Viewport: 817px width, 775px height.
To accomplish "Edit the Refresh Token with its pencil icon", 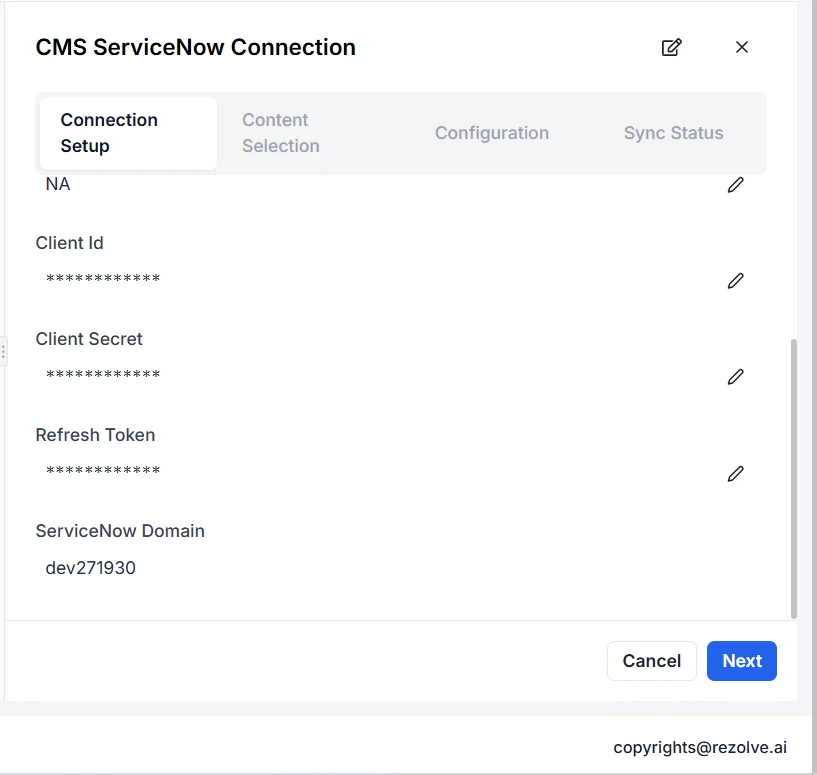I will point(735,473).
